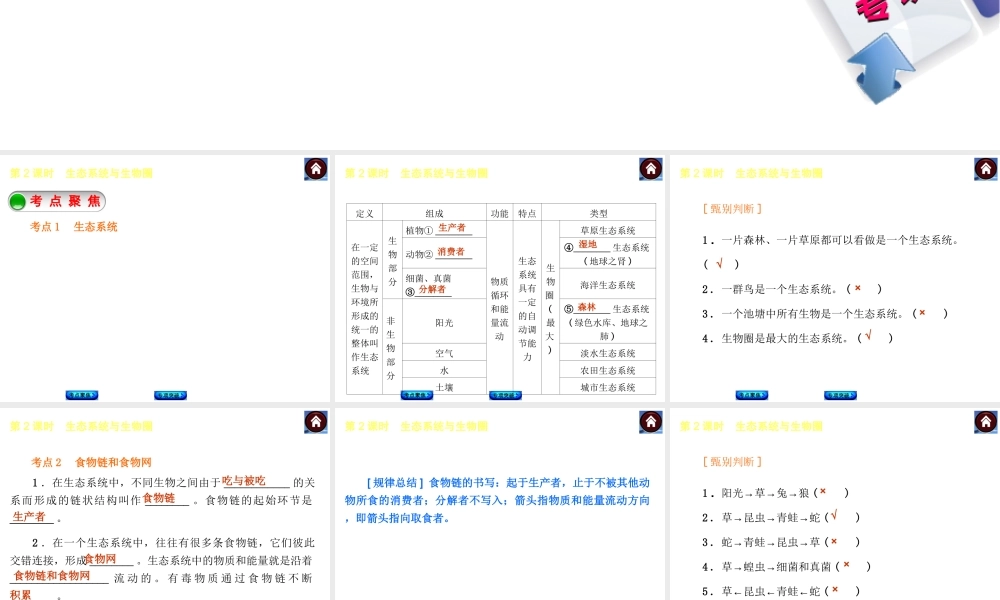Click left blue nav button below 生物圈是最大的生态系统 statement
The height and width of the screenshot is (600, 1000).
click(751, 395)
